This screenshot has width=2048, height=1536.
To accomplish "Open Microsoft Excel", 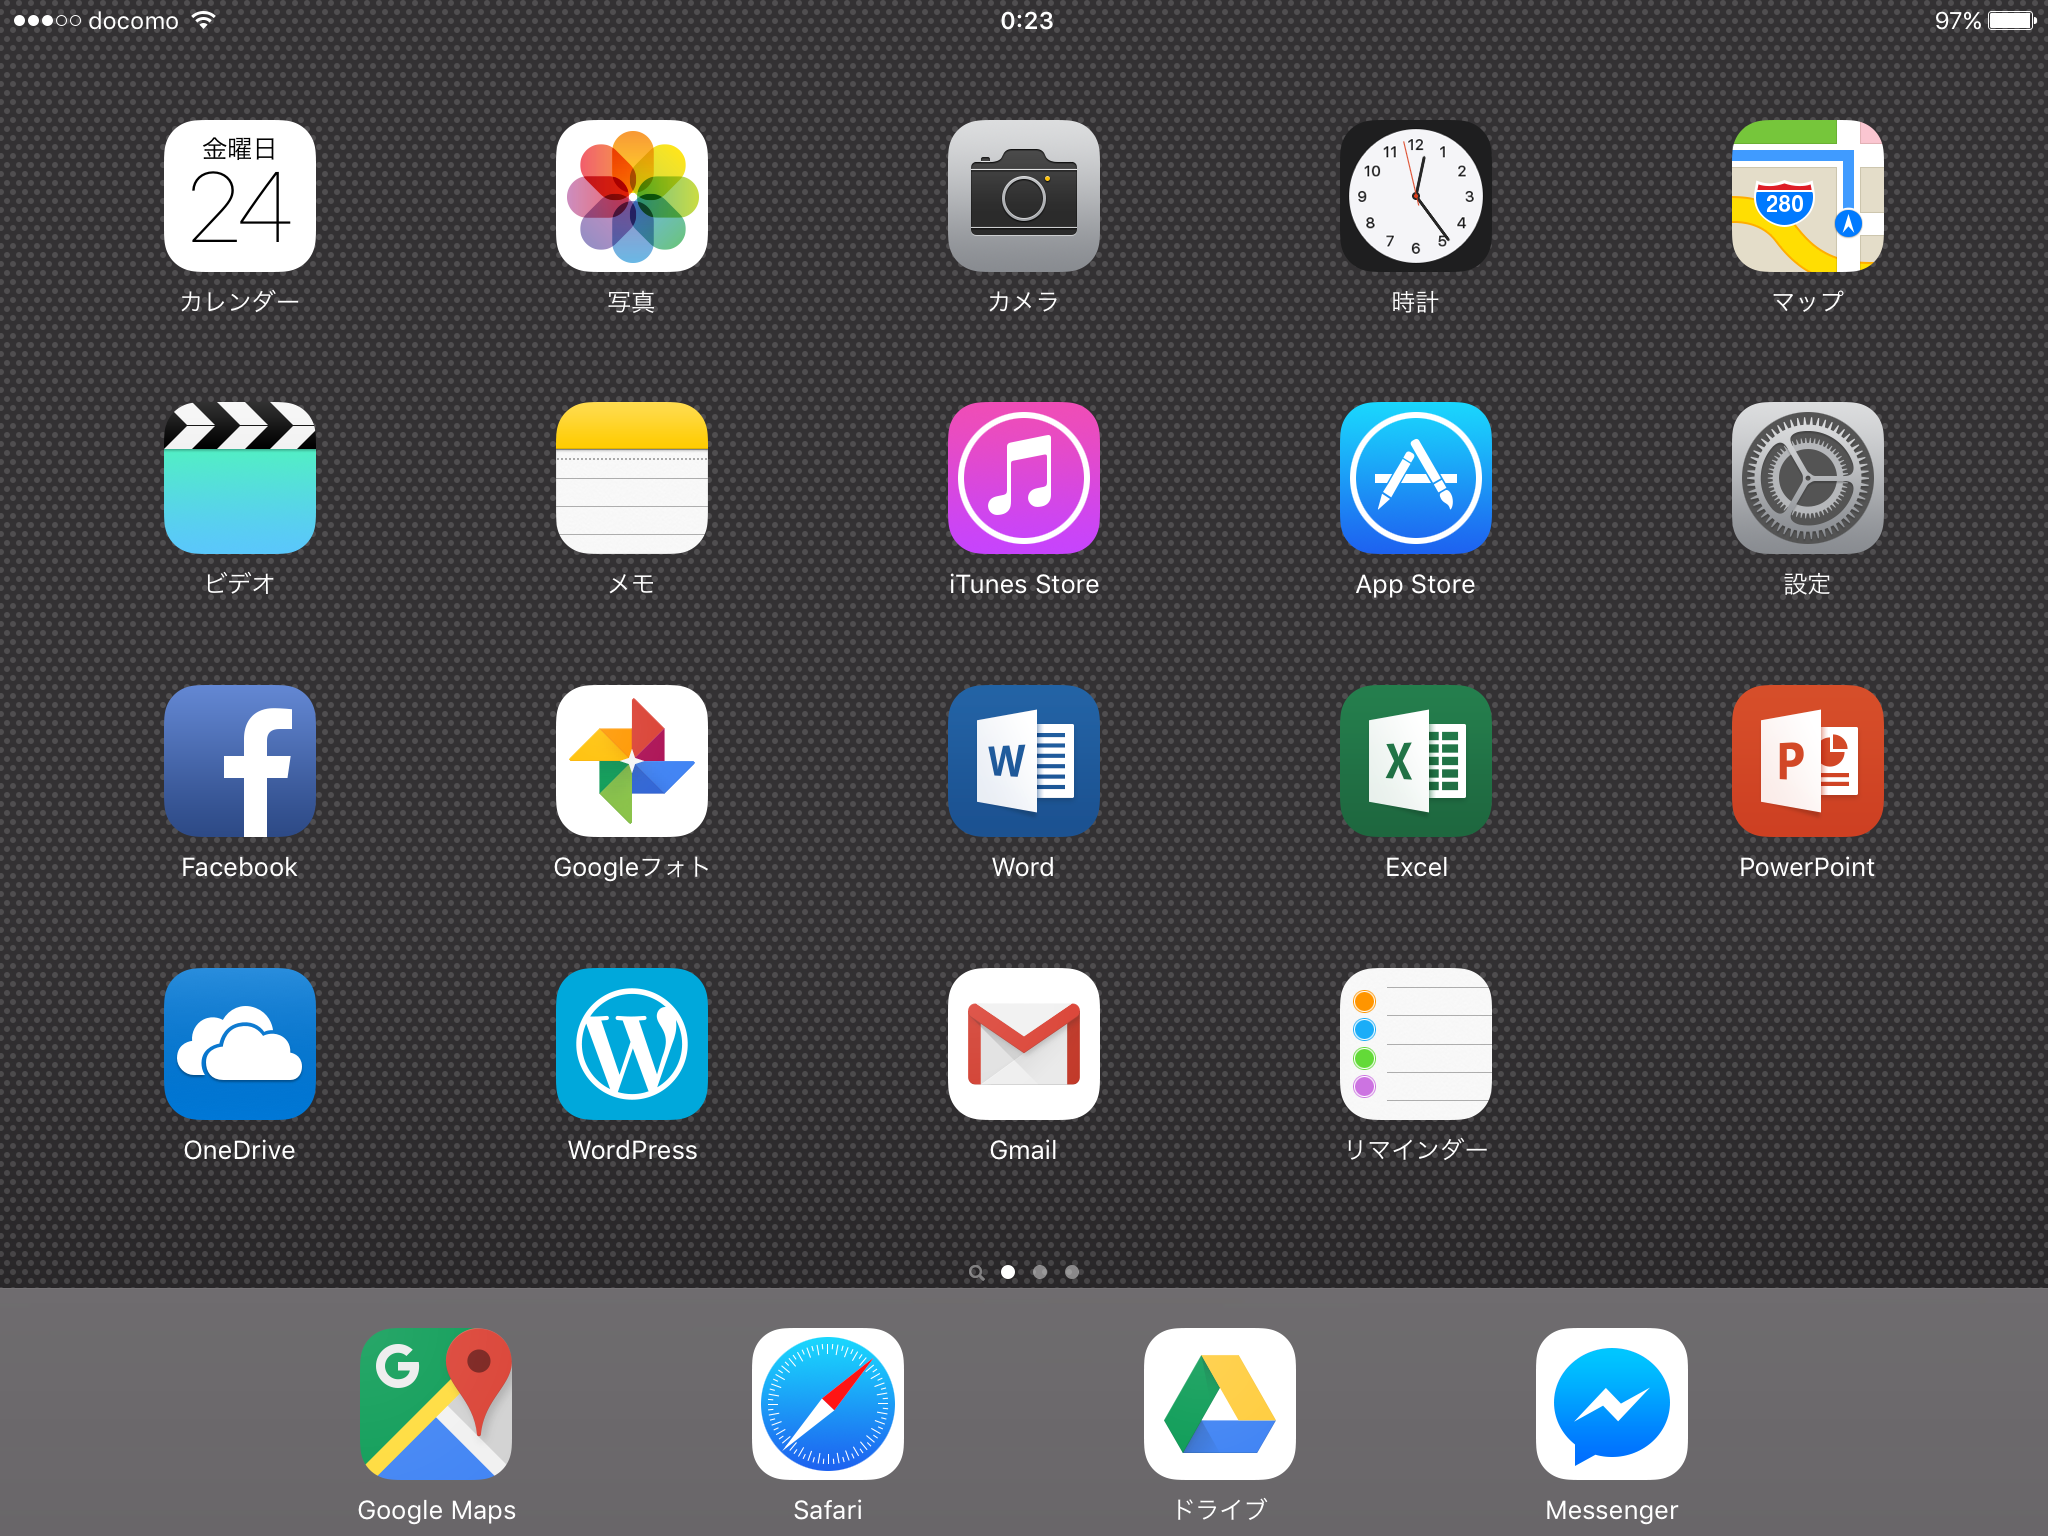I will (x=1416, y=761).
